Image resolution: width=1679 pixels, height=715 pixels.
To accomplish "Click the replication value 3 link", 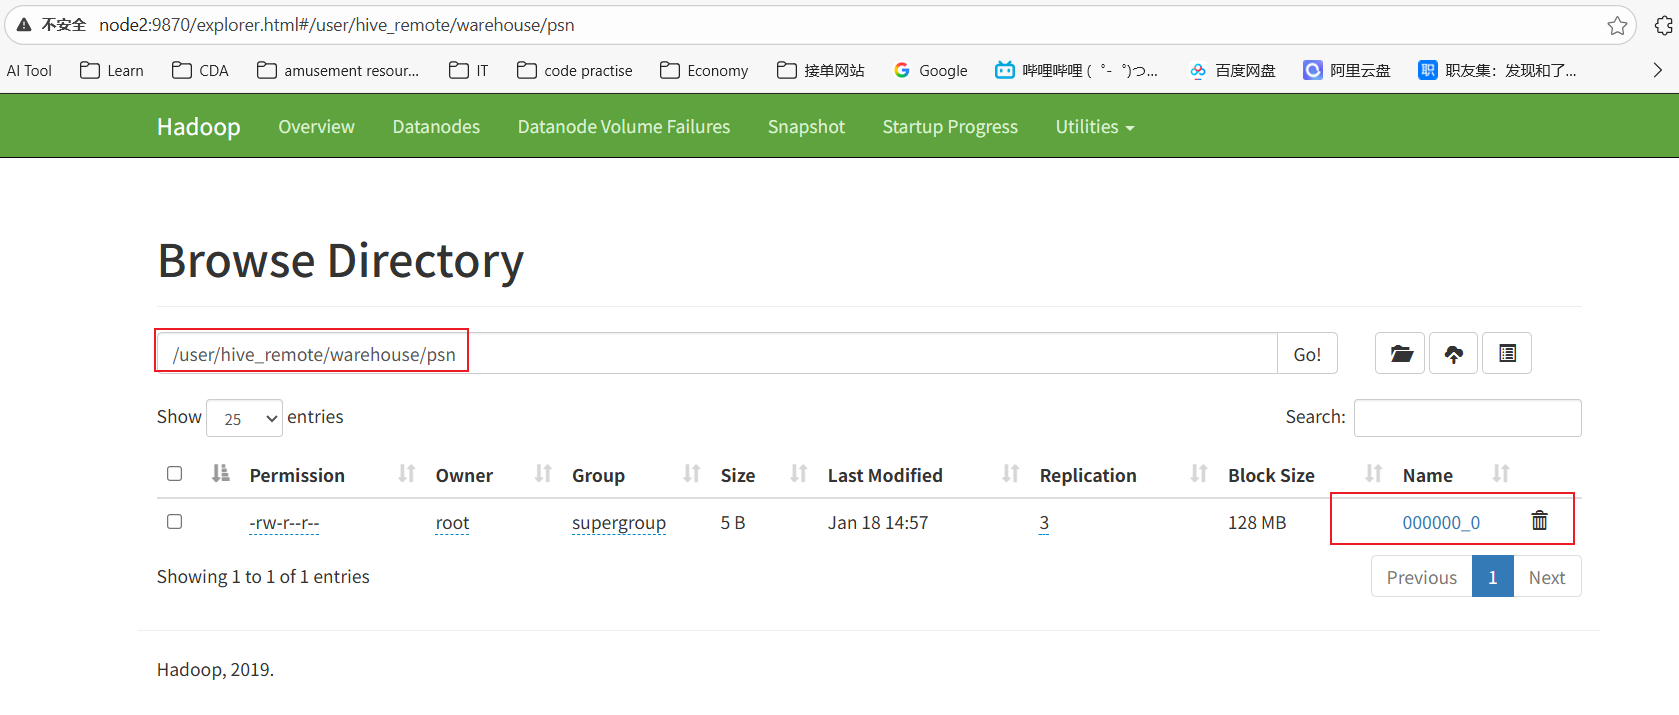I will click(x=1044, y=523).
